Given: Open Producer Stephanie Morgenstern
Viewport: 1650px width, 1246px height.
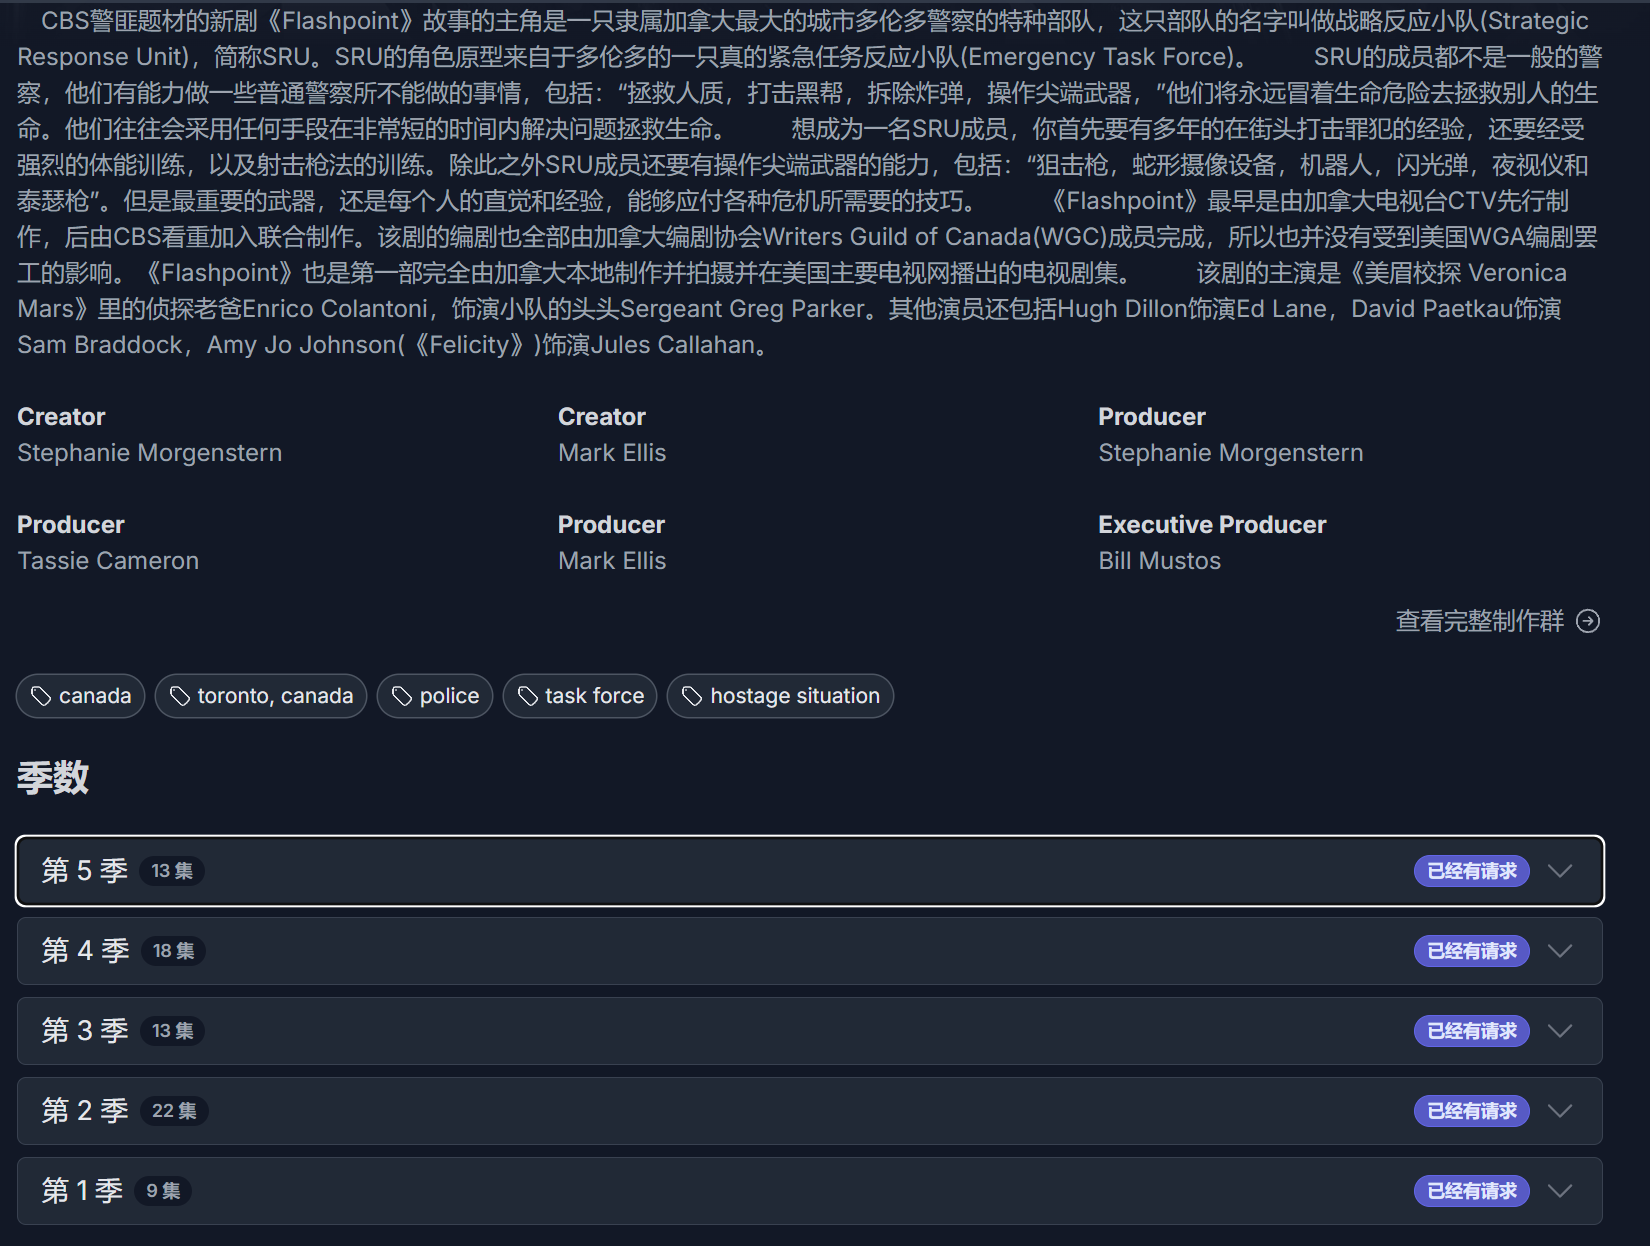Looking at the screenshot, I should tap(1231, 453).
